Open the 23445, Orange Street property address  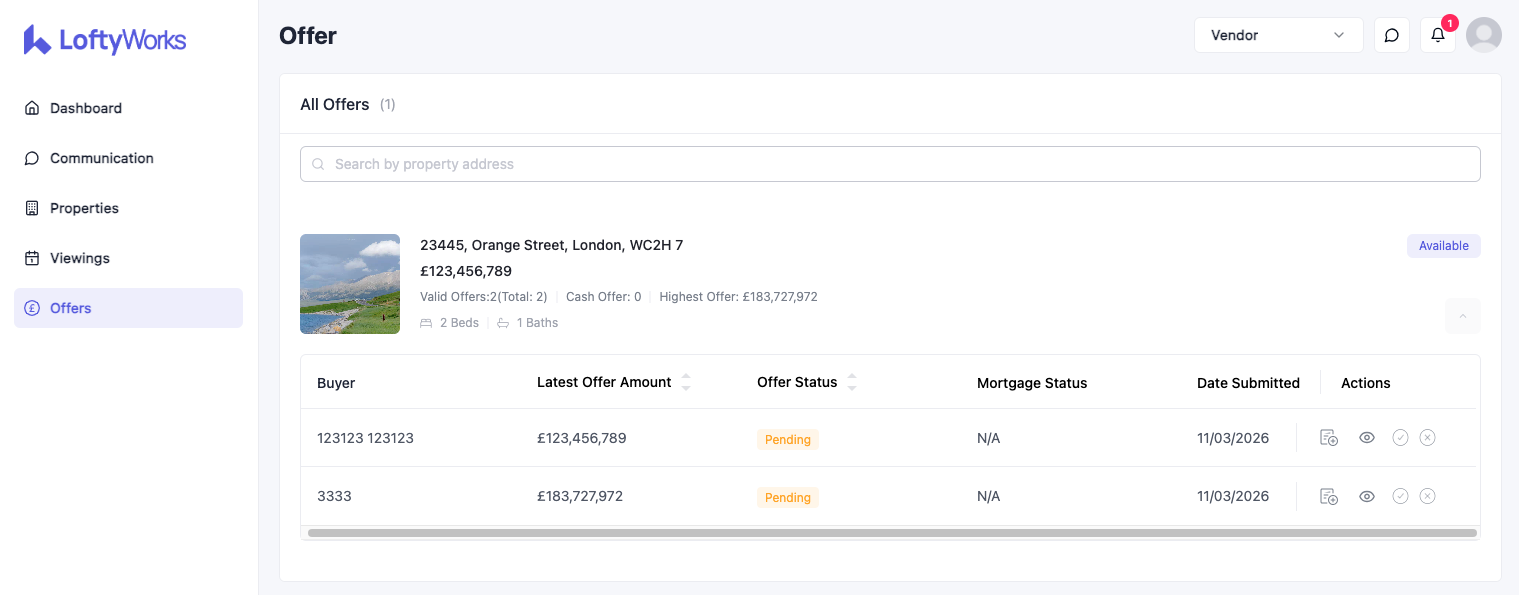pos(551,245)
